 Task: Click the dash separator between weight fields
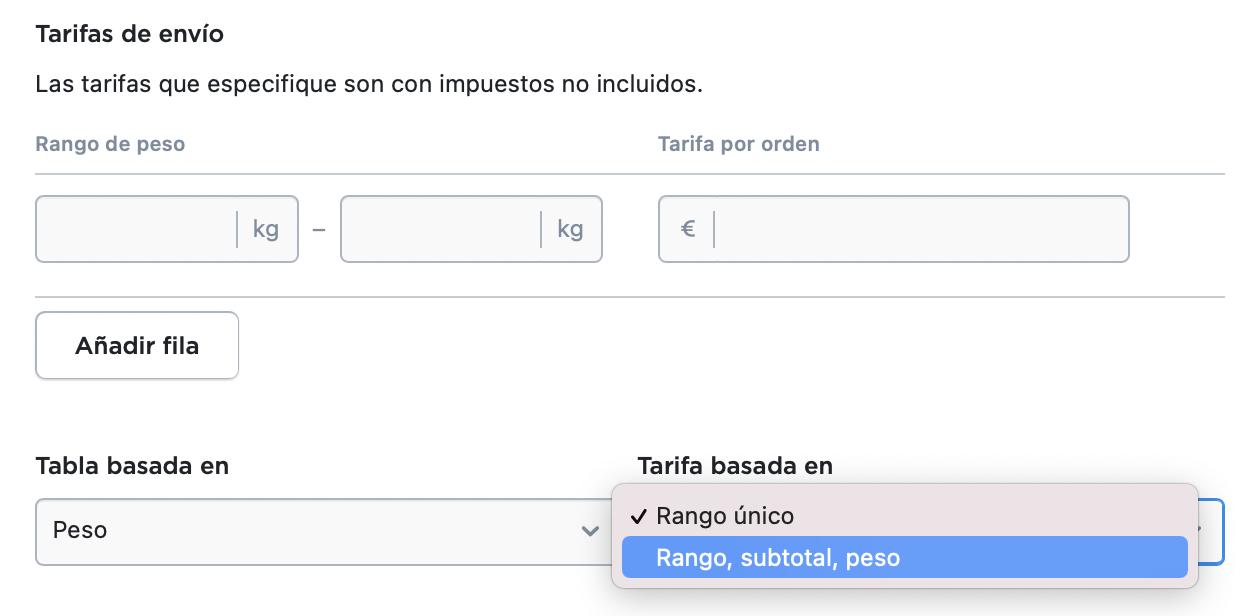319,230
